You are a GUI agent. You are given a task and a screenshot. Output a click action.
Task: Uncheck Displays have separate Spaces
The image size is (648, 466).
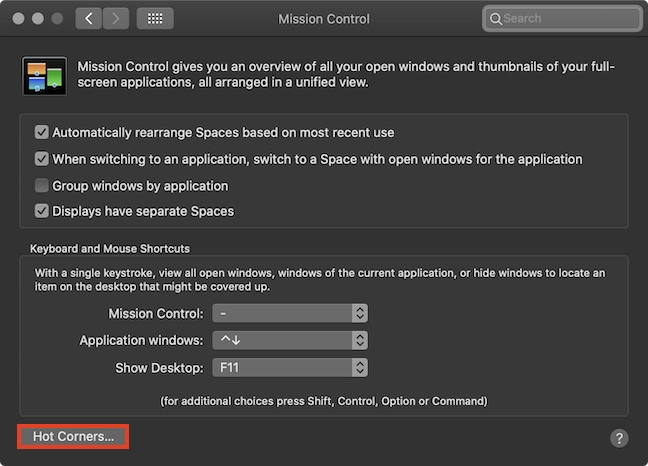(x=41, y=211)
